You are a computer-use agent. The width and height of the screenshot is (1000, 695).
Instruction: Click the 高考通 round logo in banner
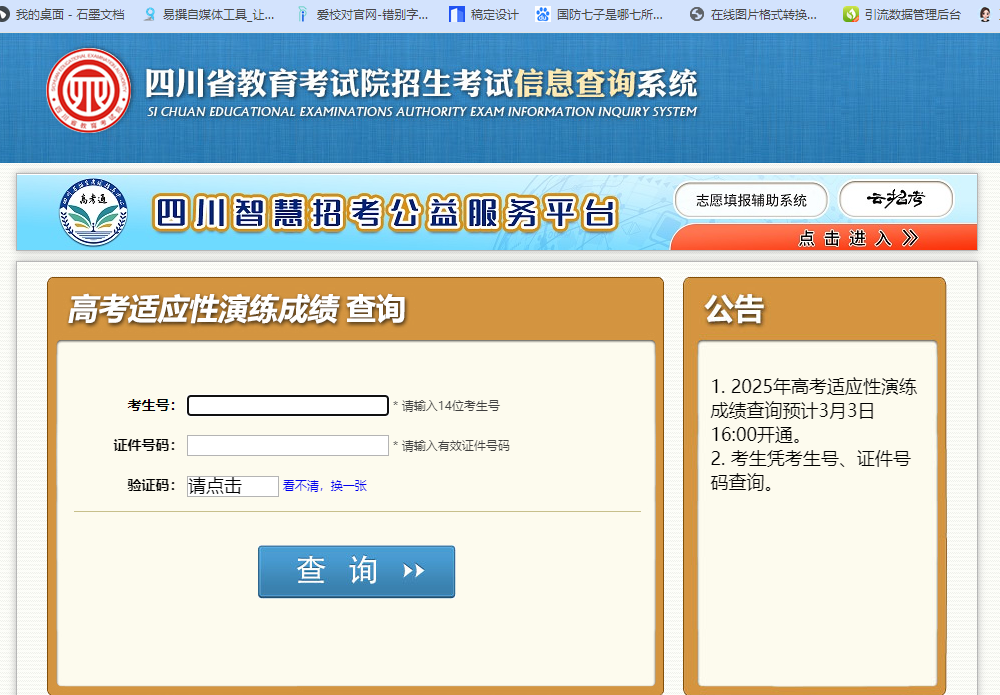click(x=93, y=213)
